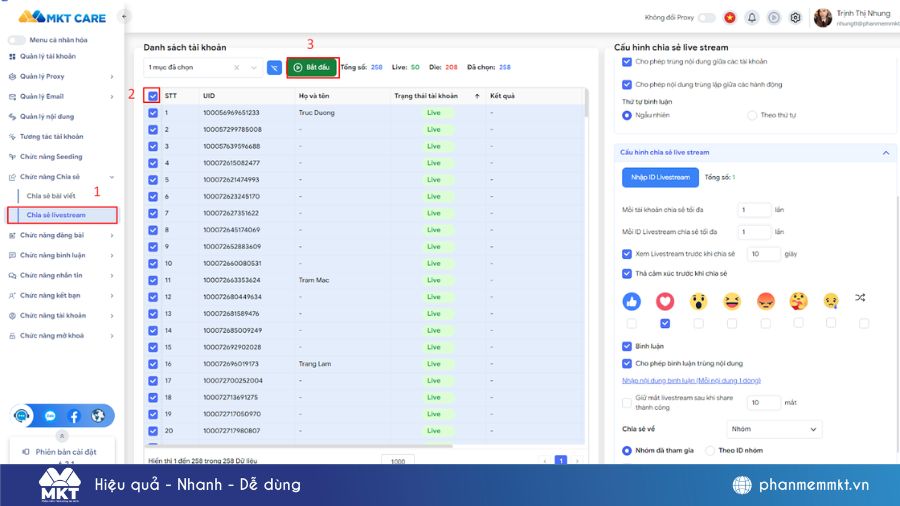Open the Chia sẻ về Nhóm dropdown

pyautogui.click(x=774, y=429)
